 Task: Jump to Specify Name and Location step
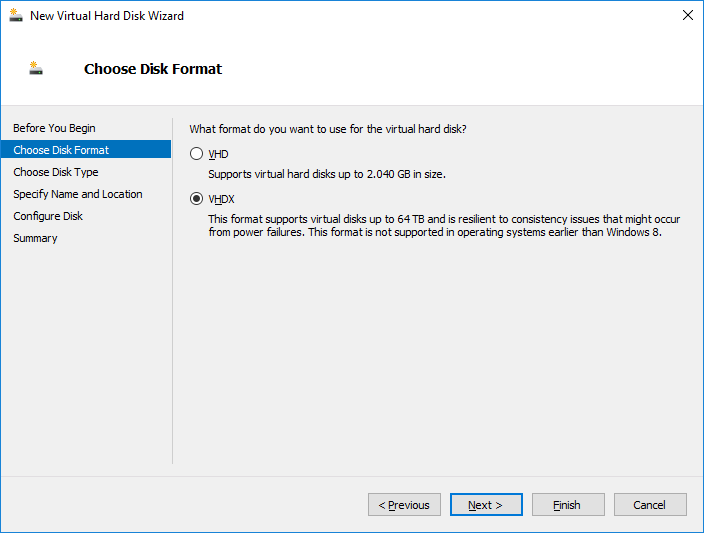click(x=78, y=194)
